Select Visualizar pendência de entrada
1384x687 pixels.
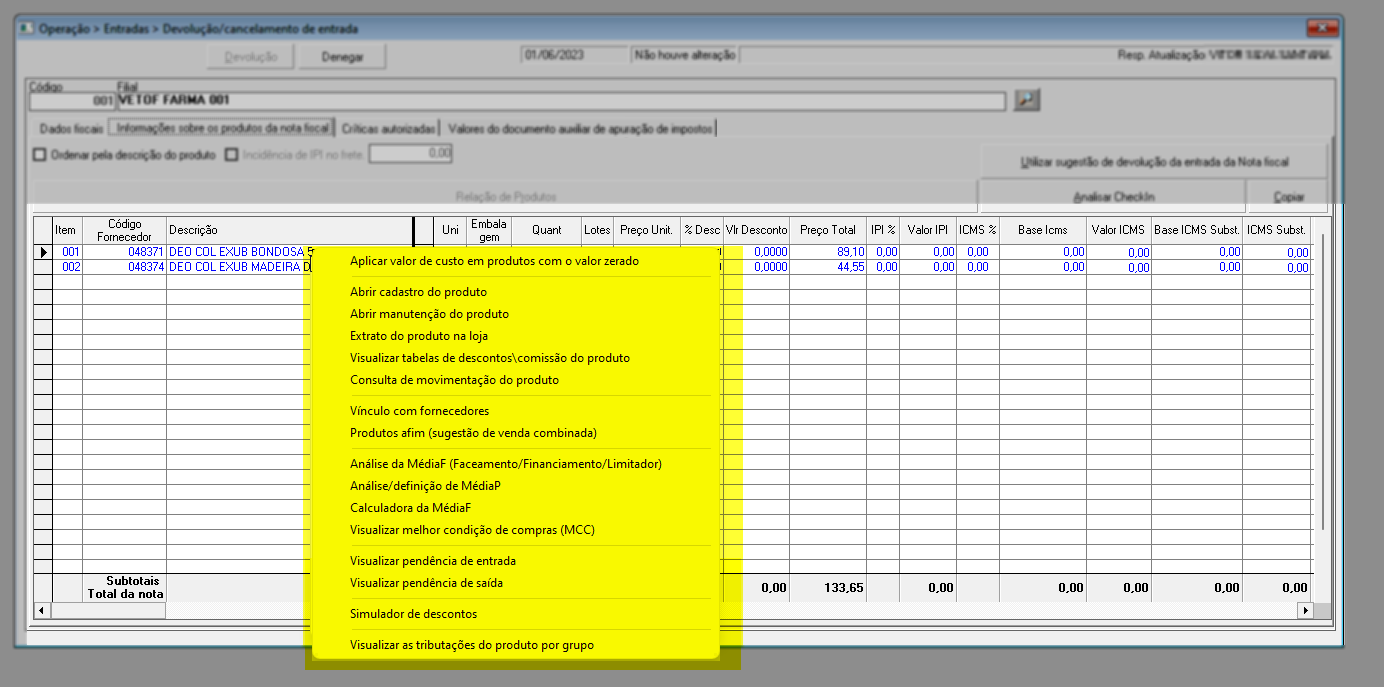[432, 561]
